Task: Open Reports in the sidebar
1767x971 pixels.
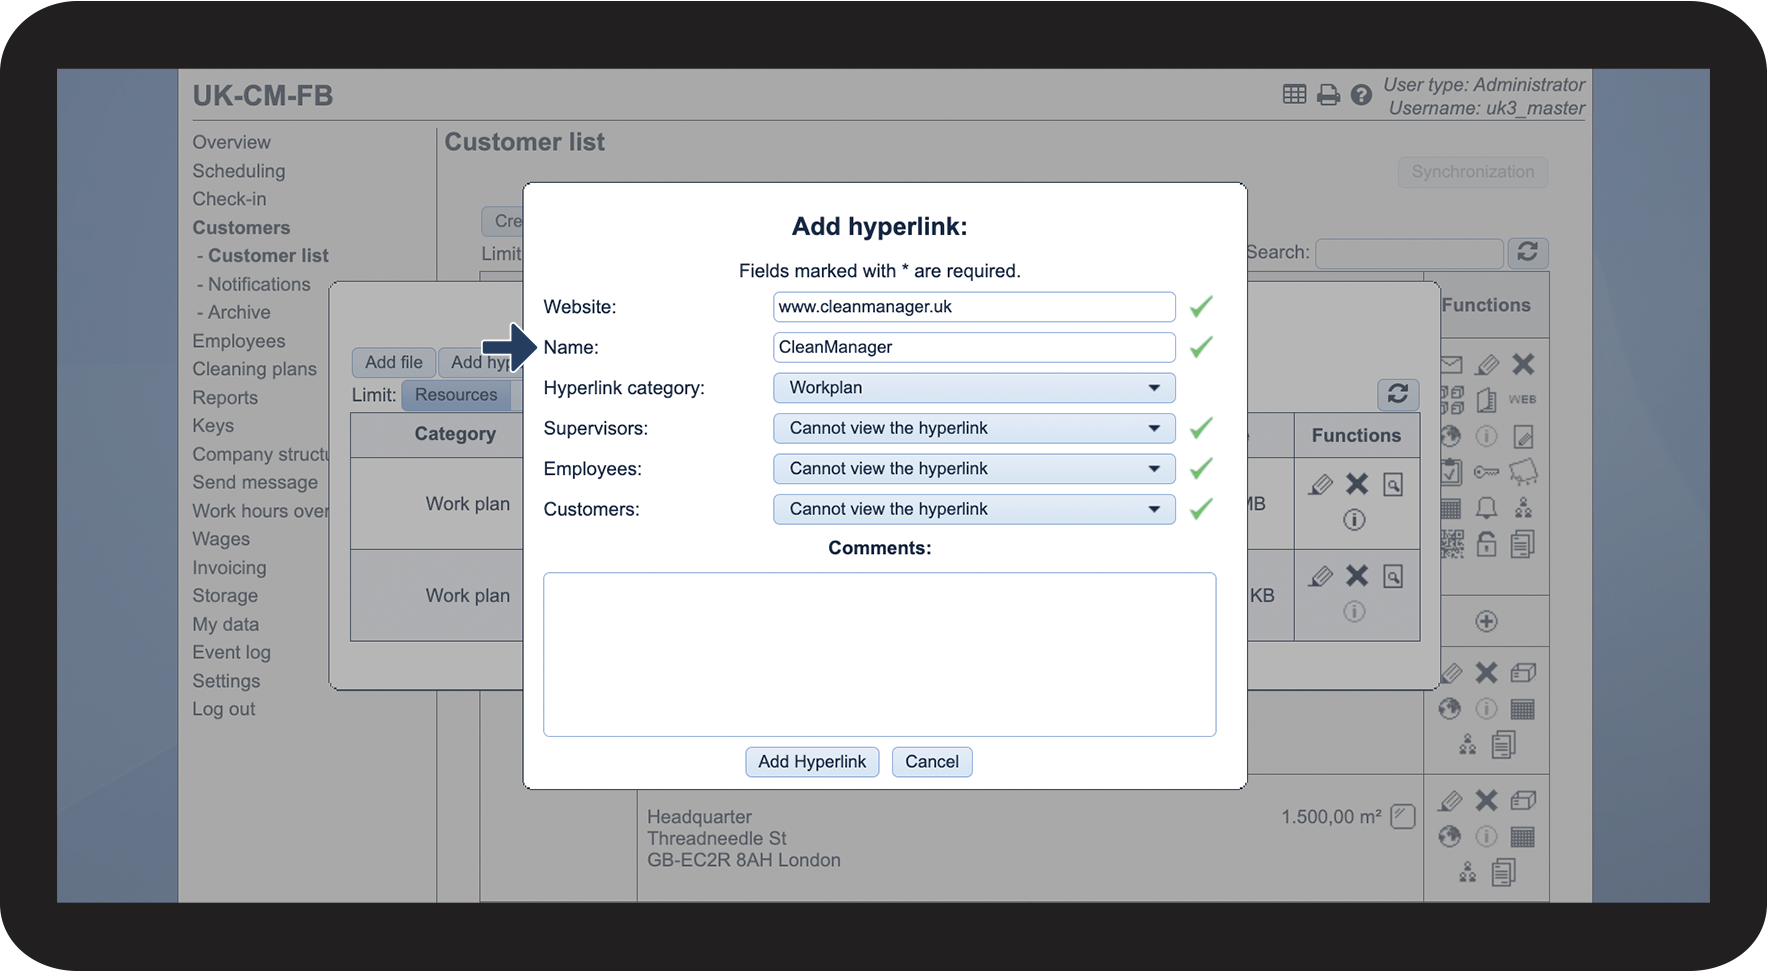Action: pyautogui.click(x=225, y=398)
